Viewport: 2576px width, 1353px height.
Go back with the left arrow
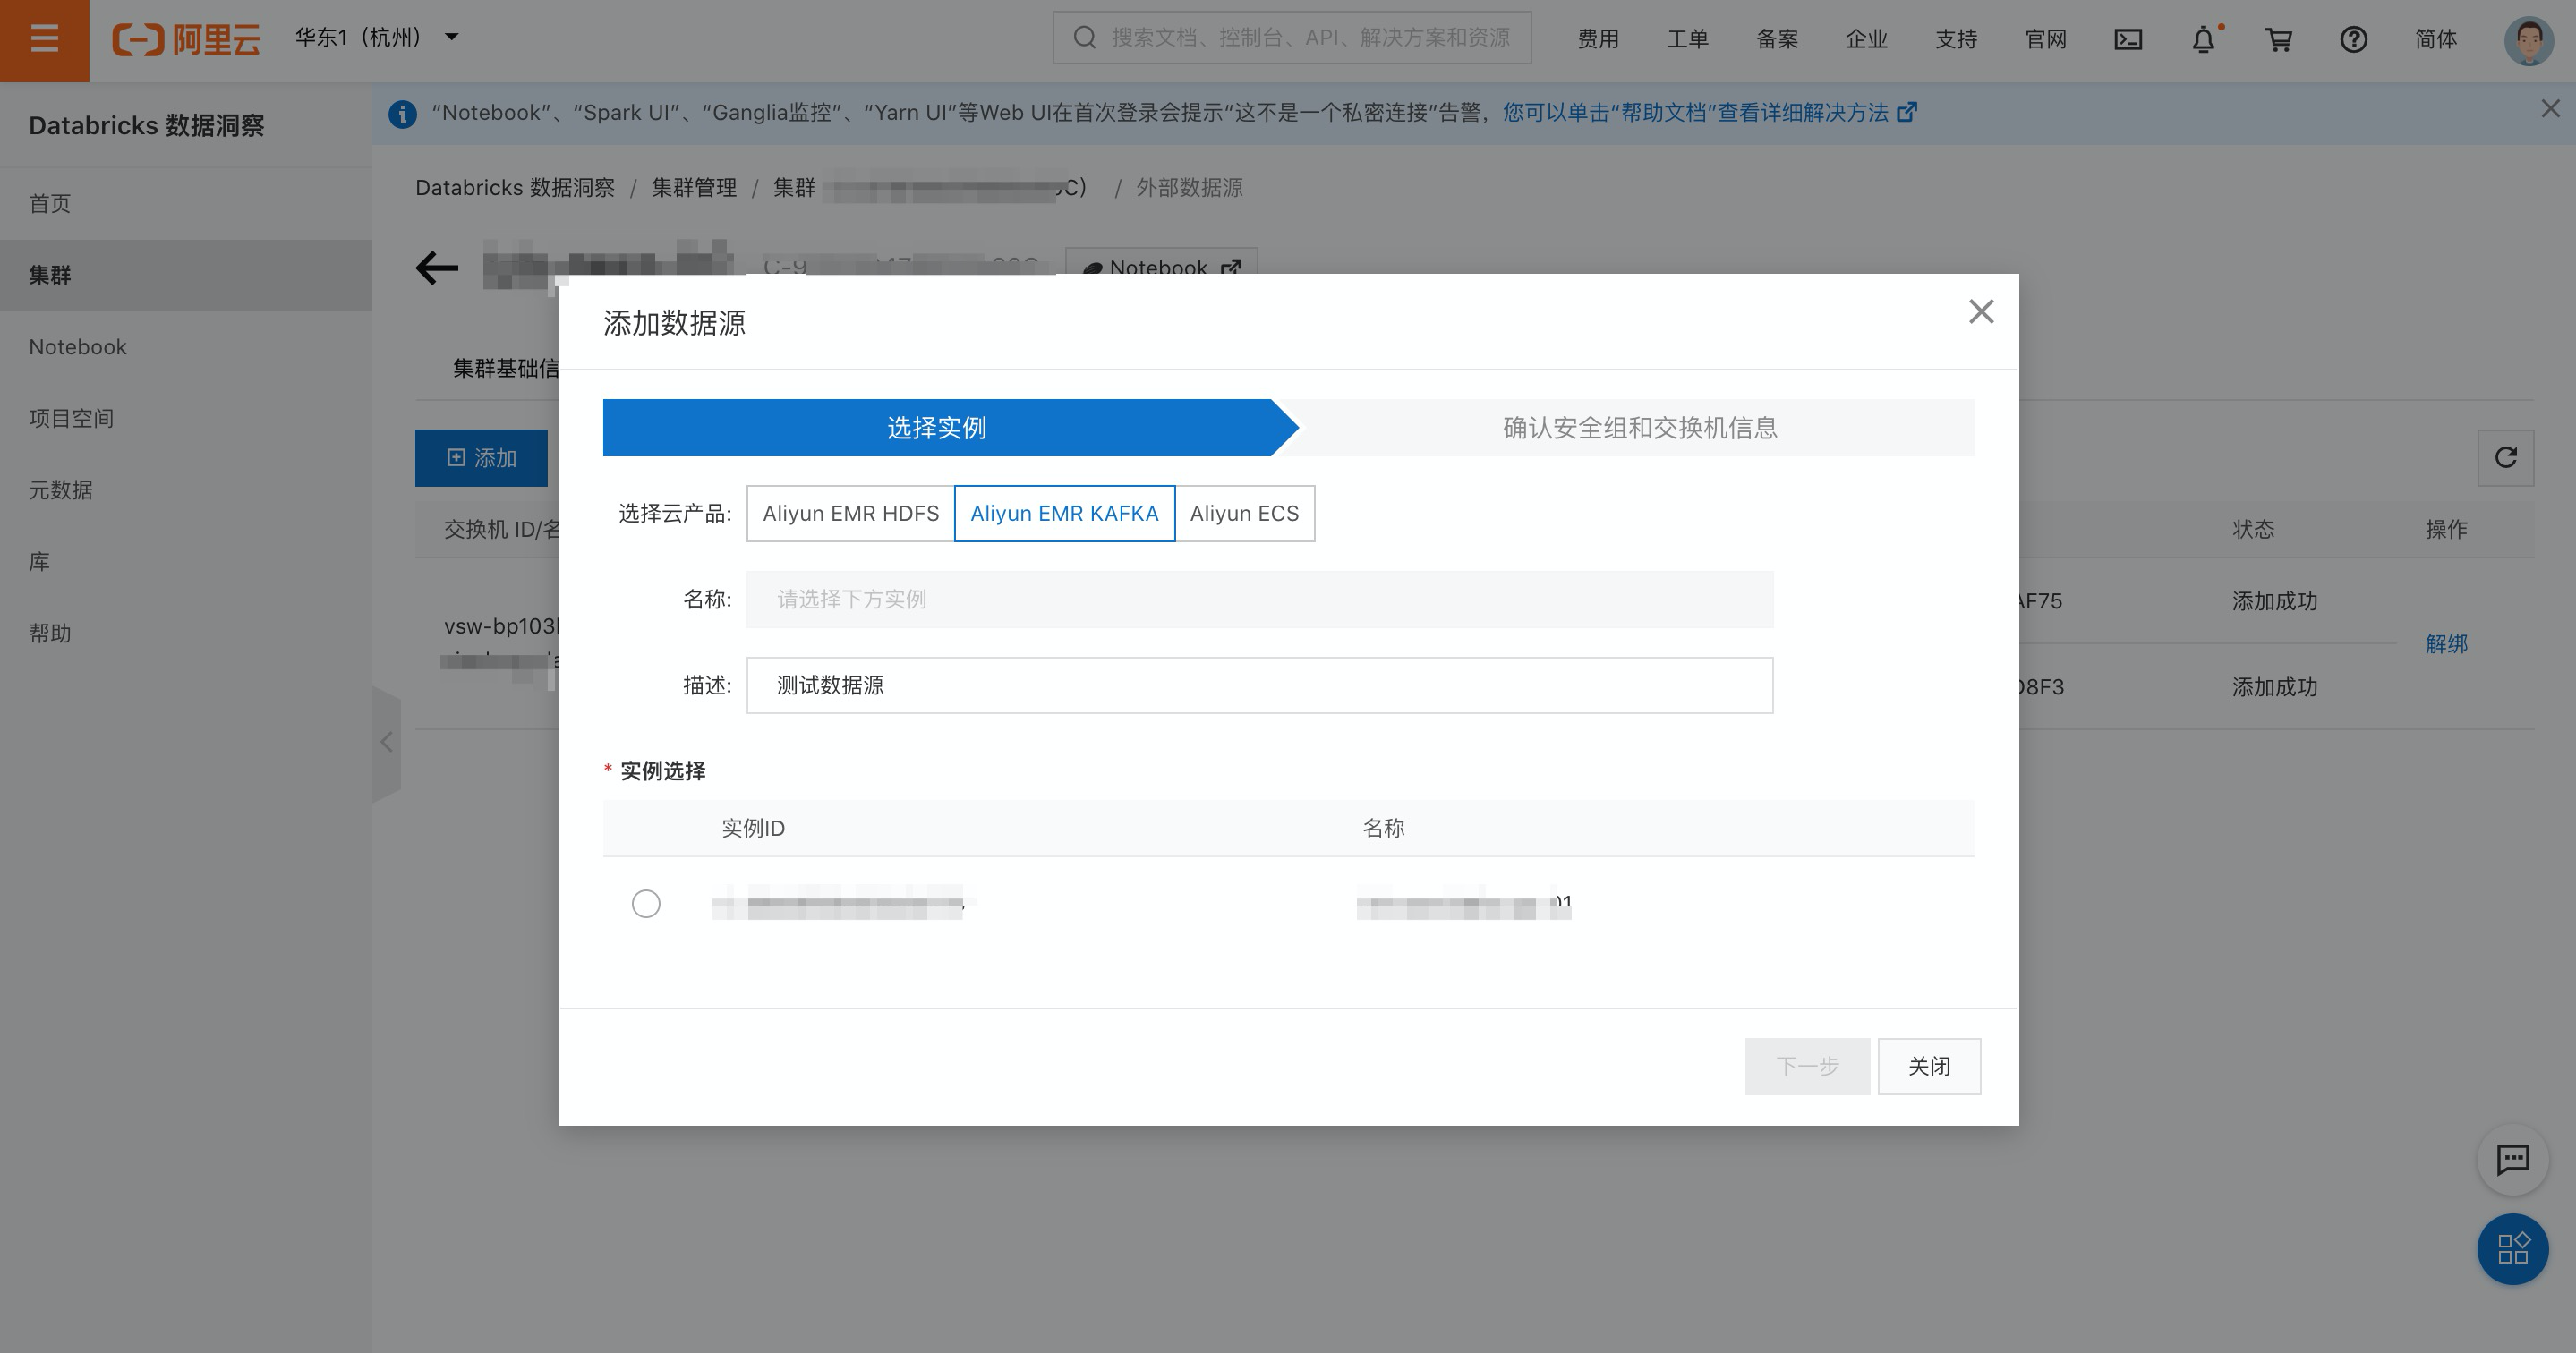(x=437, y=268)
